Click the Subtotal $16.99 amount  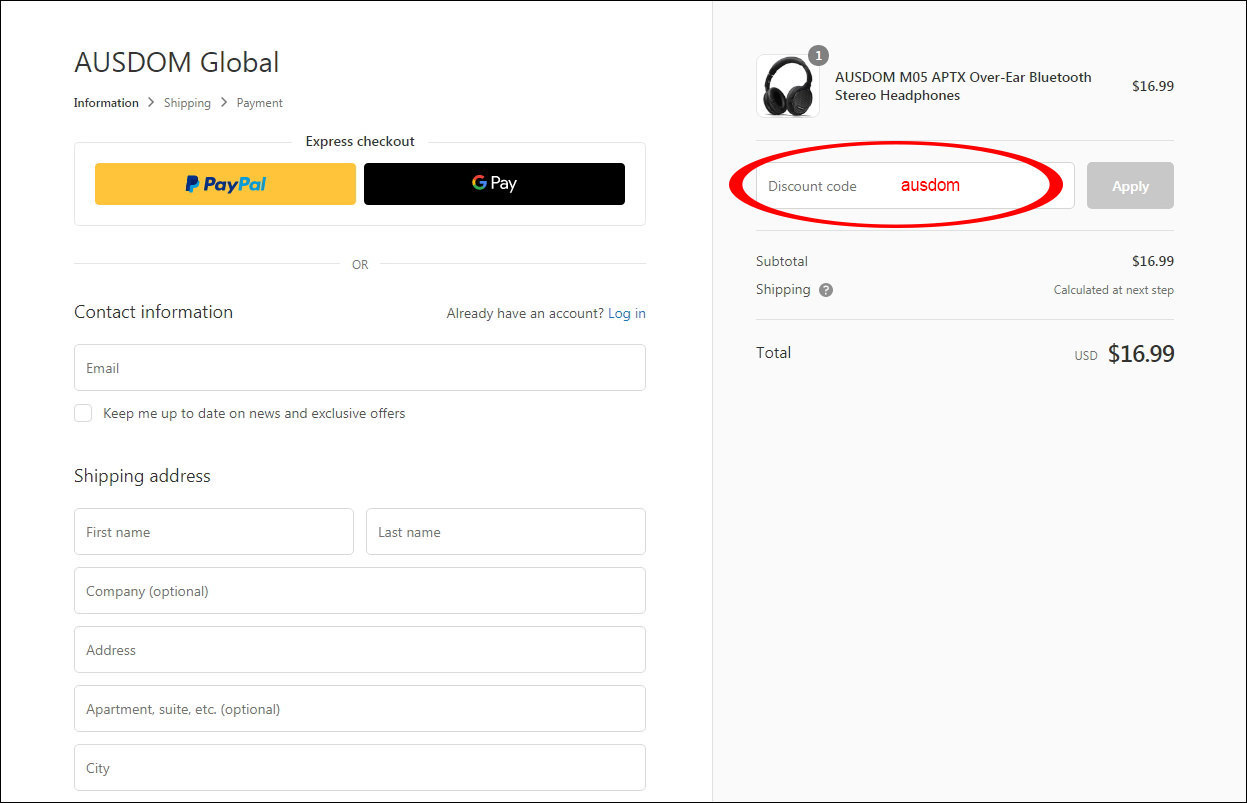[1153, 261]
